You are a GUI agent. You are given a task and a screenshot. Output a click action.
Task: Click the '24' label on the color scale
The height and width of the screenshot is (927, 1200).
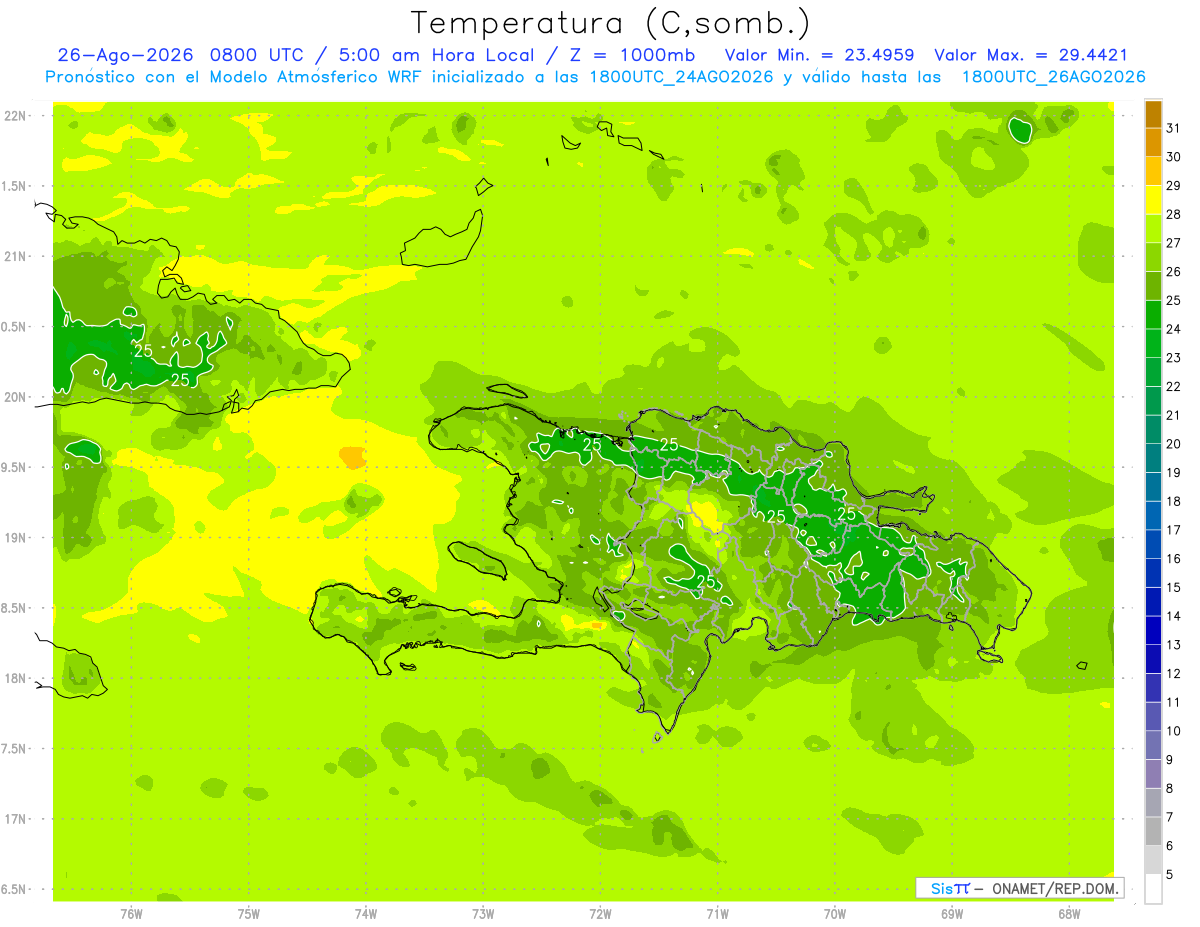pos(1174,329)
